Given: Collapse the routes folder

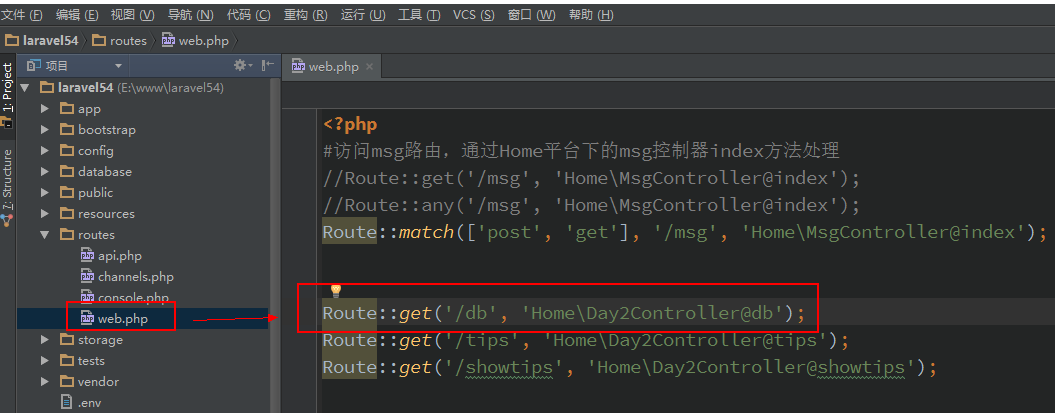Looking at the screenshot, I should point(45,235).
